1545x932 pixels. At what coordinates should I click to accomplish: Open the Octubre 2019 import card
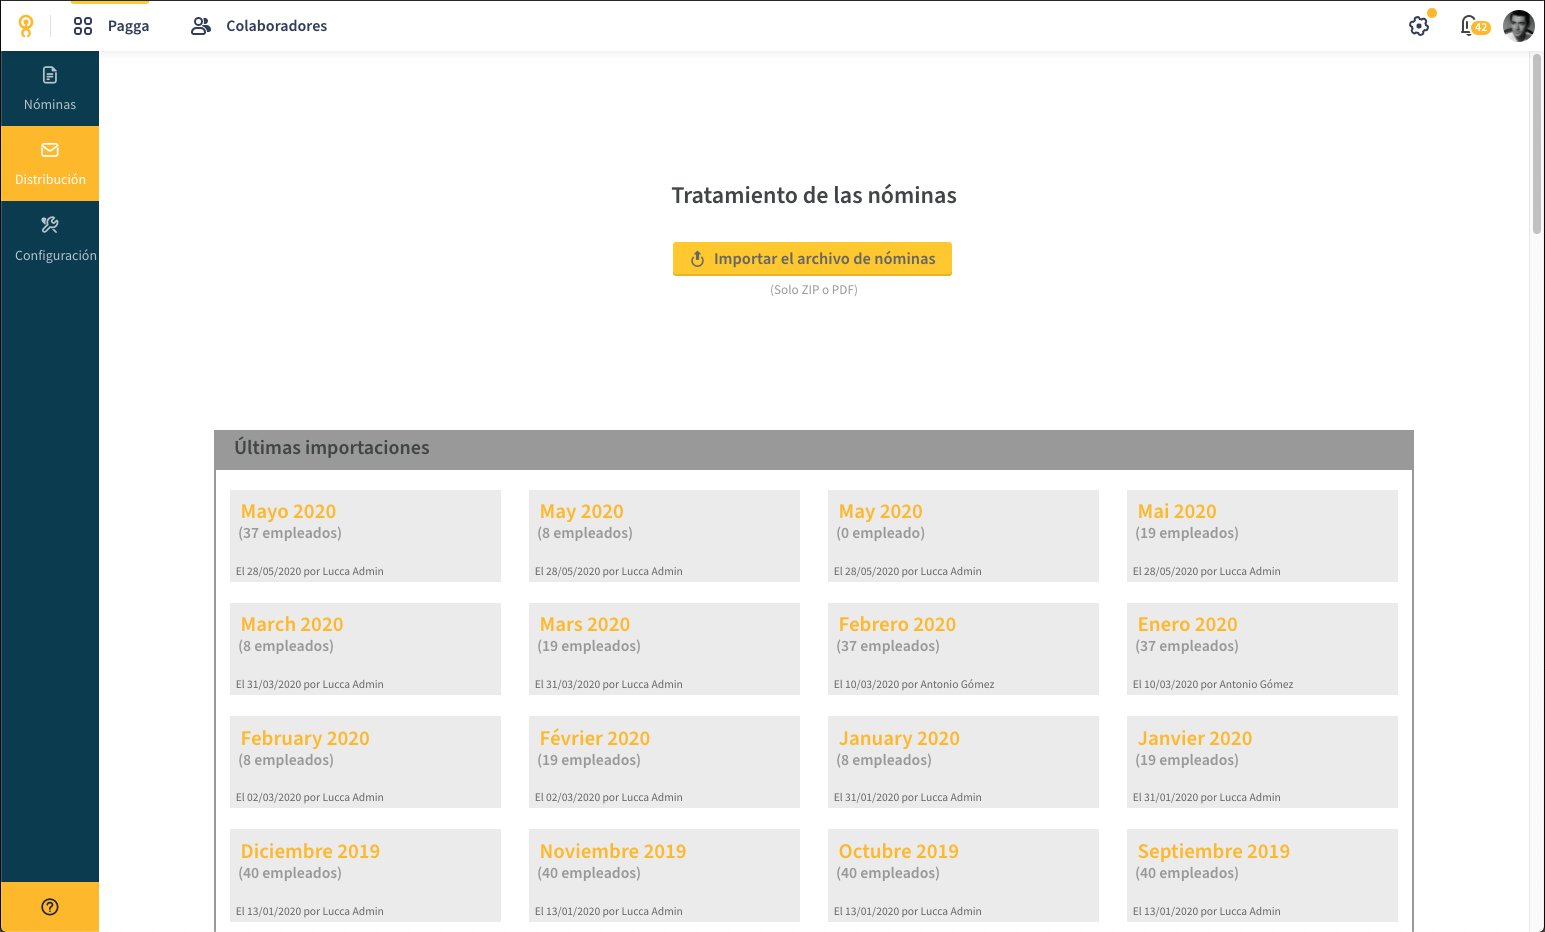tap(963, 875)
